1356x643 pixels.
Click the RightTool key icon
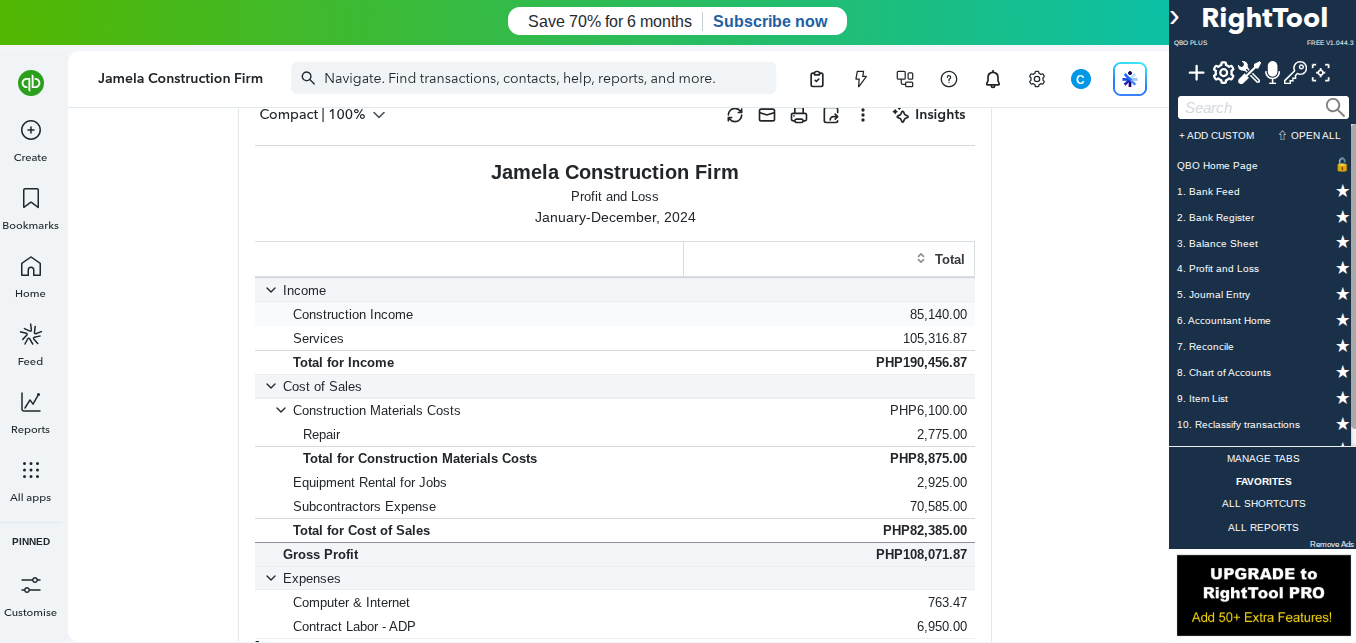[x=1295, y=72]
